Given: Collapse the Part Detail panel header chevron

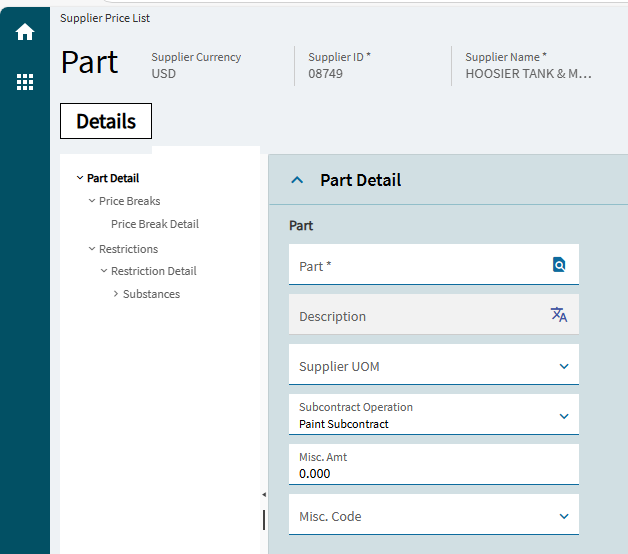Looking at the screenshot, I should [297, 180].
